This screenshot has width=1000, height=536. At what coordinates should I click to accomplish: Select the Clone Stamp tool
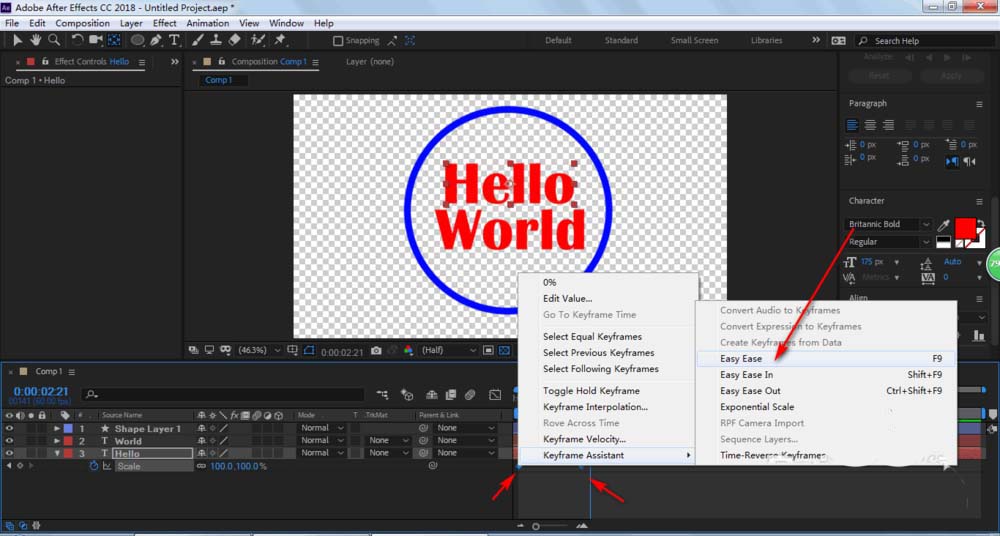coord(216,40)
